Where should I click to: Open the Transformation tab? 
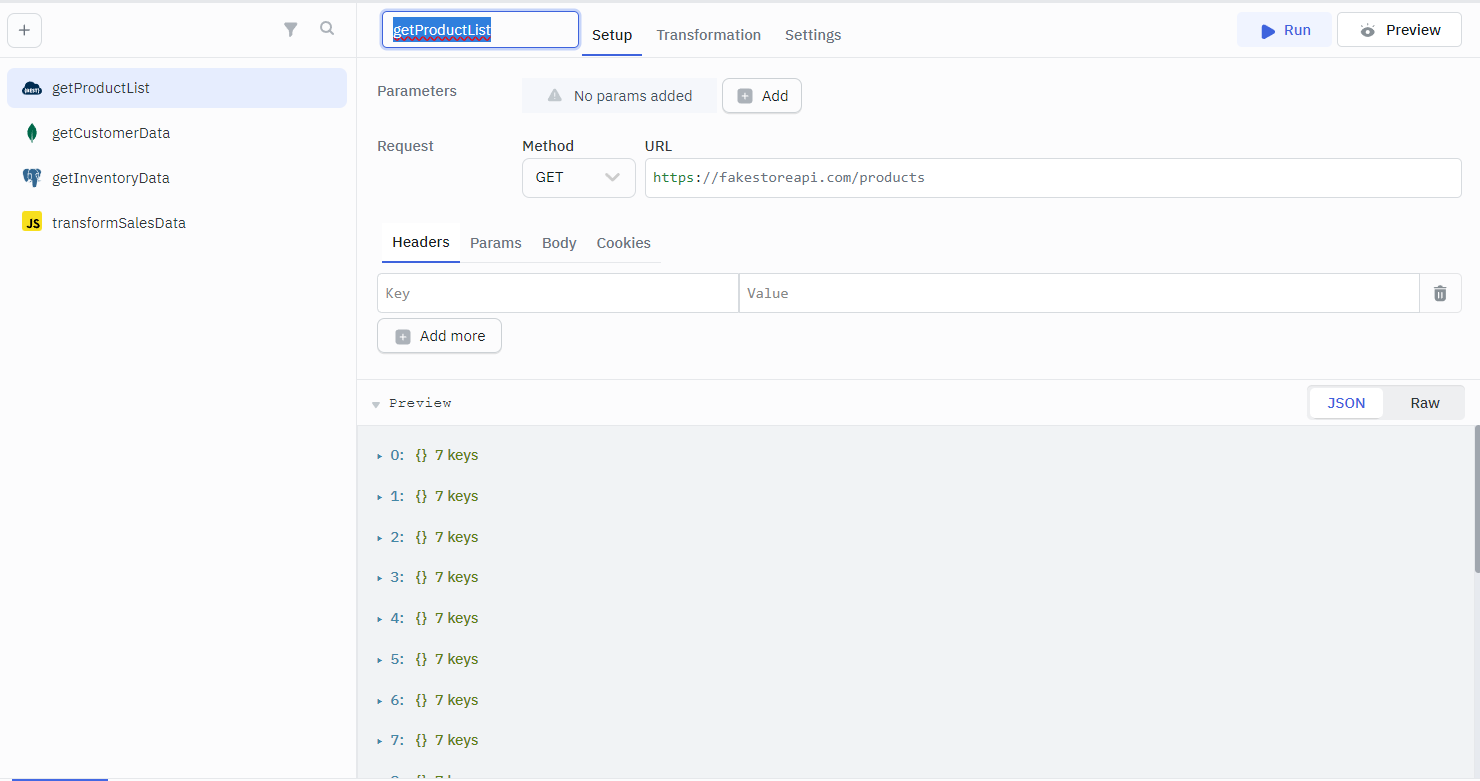tap(708, 35)
